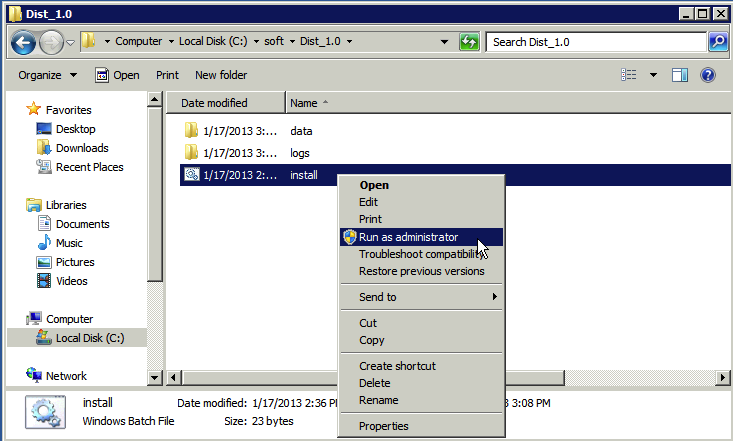Click the change view icon
Image resolution: width=733 pixels, height=441 pixels.
[x=629, y=75]
